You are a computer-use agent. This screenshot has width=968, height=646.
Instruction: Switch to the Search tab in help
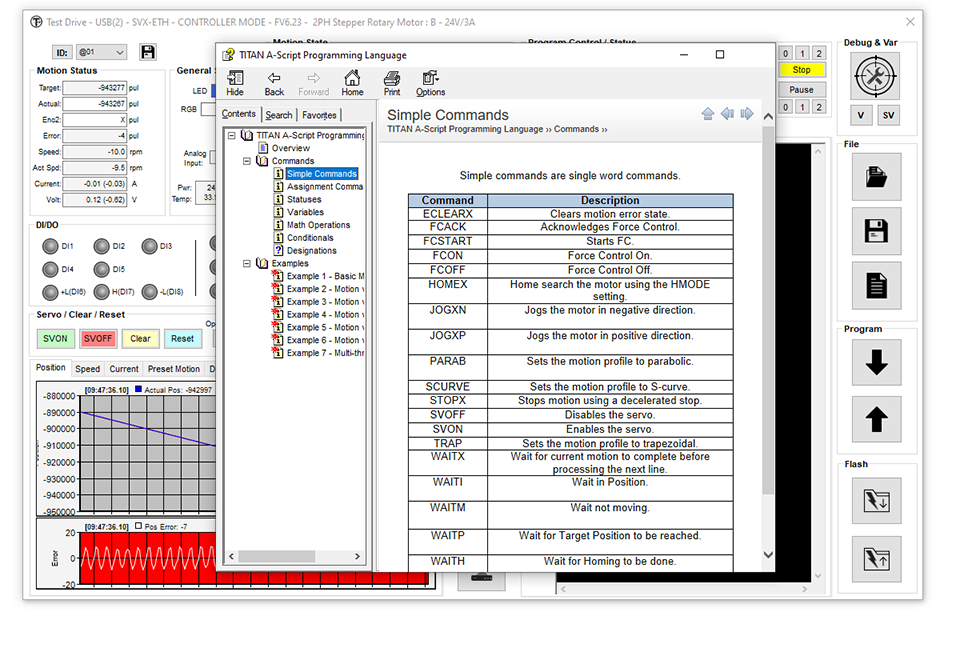point(279,115)
